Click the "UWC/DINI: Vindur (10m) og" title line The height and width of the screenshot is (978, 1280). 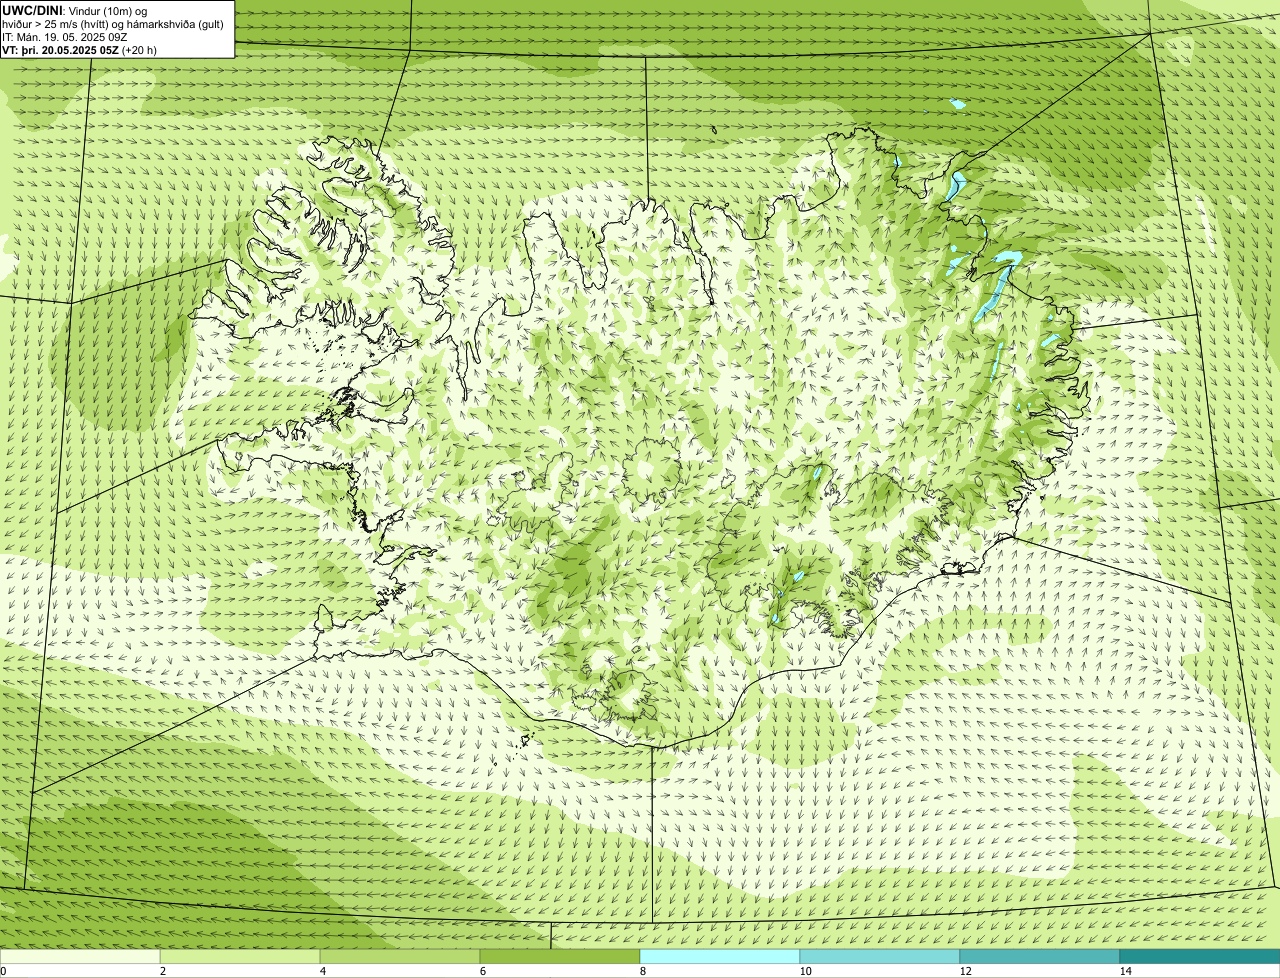coord(74,11)
